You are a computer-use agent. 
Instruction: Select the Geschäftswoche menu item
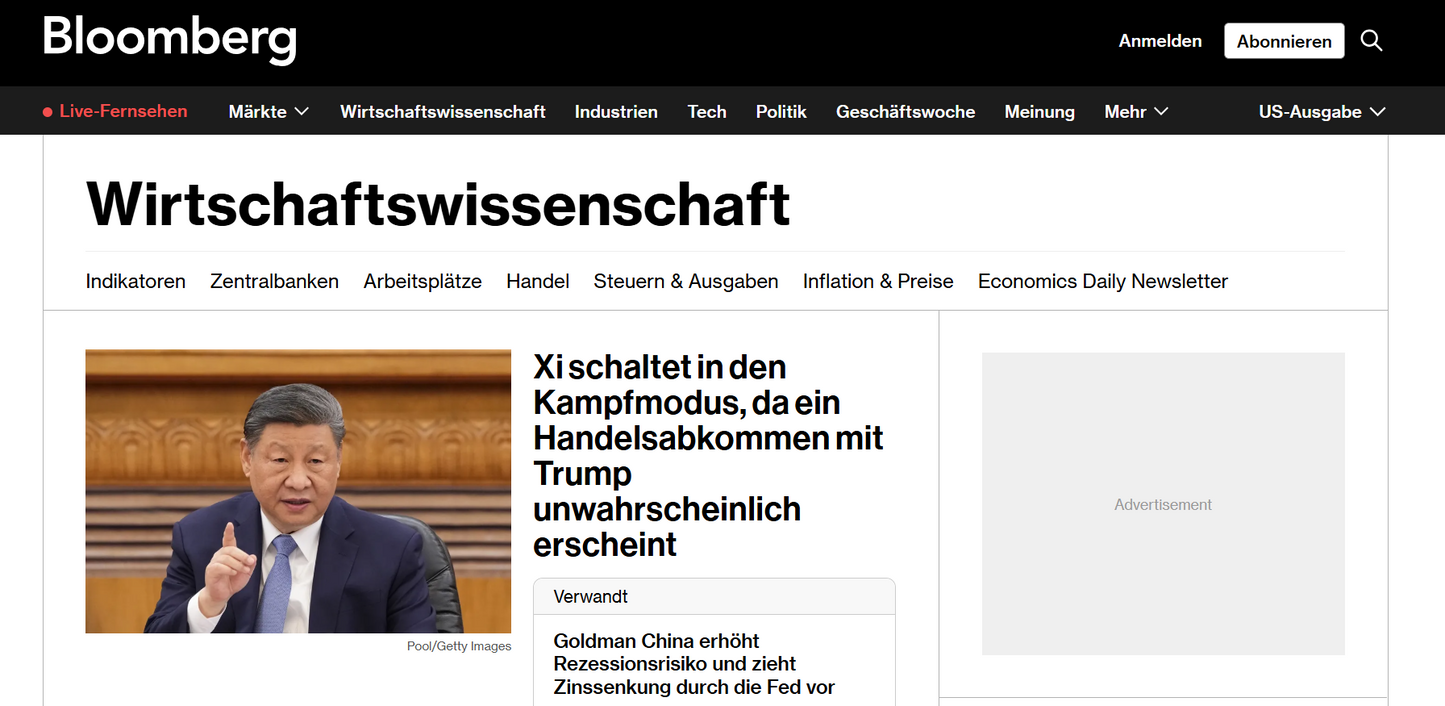905,111
